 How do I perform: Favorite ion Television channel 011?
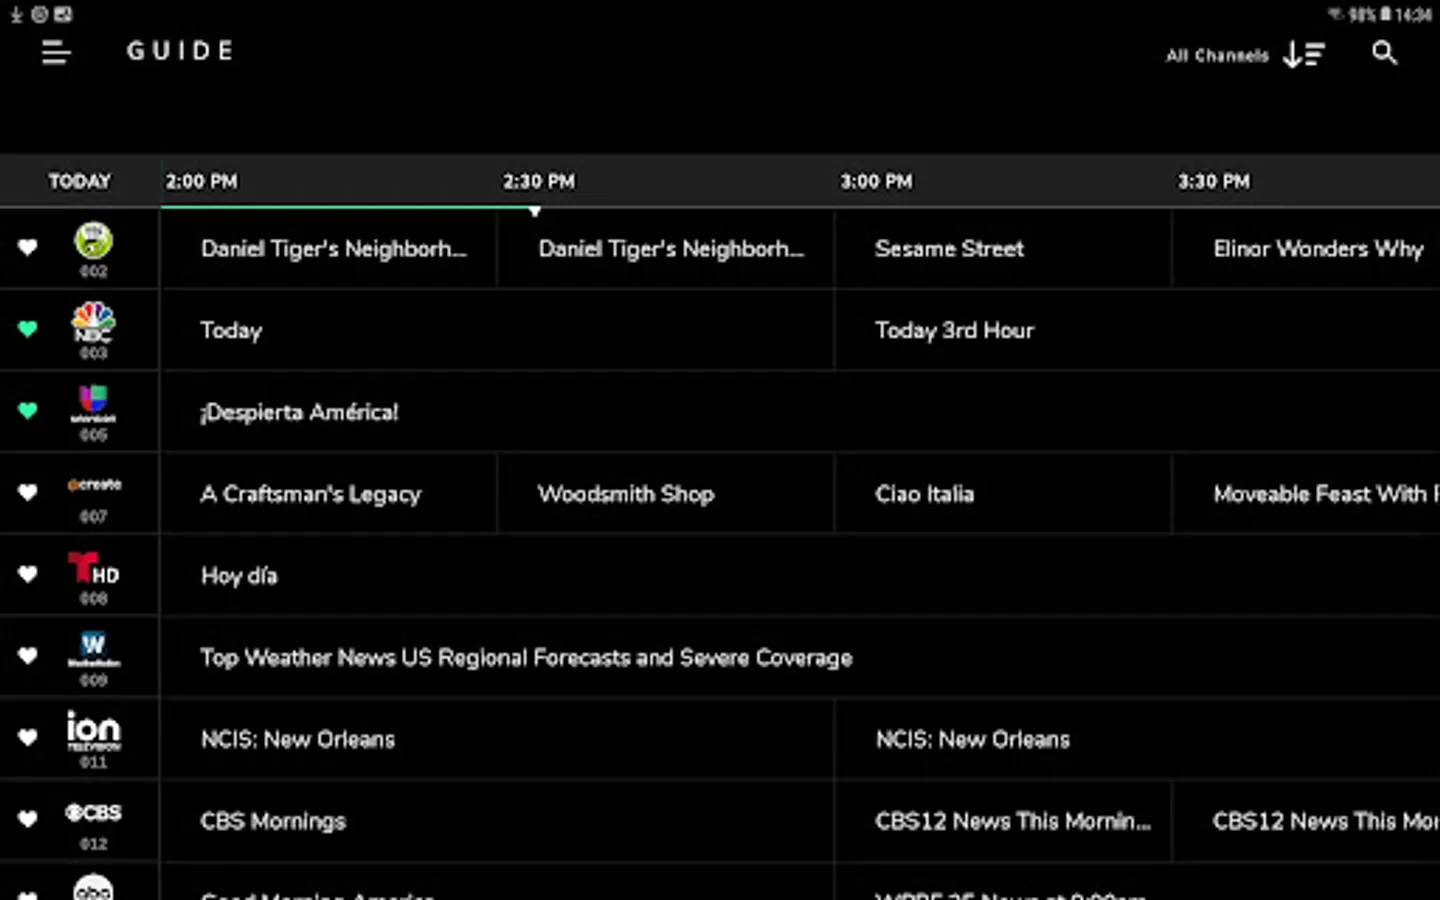27,738
